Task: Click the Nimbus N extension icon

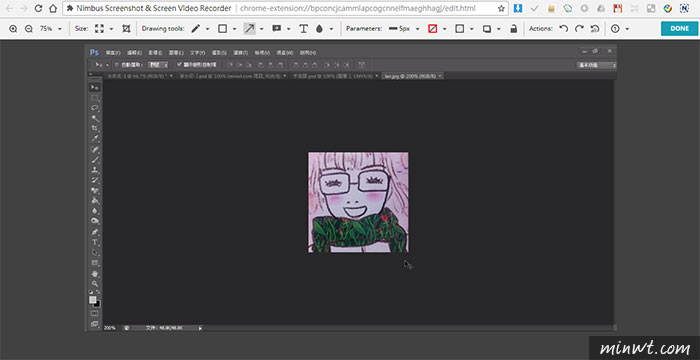Action: click(684, 8)
